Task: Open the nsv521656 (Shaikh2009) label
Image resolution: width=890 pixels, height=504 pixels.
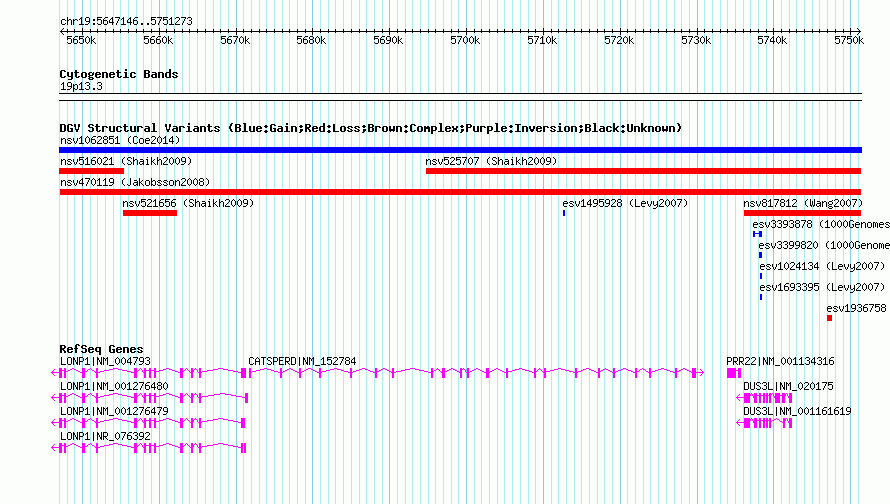Action: 188,203
